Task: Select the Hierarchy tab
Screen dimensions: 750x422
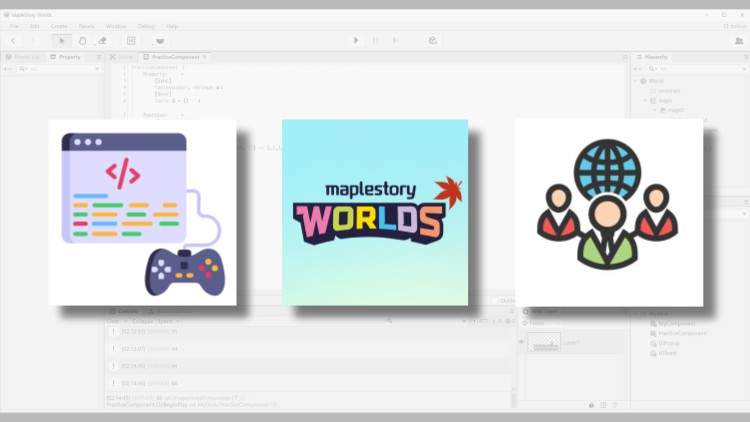Action: 652,57
